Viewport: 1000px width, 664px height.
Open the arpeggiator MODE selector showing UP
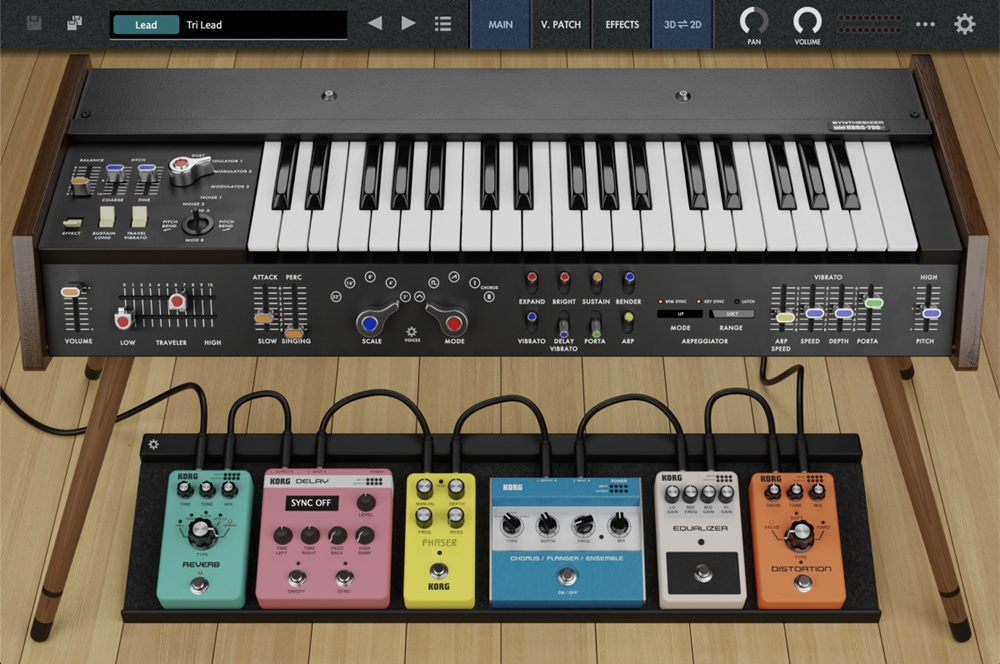tap(679, 314)
